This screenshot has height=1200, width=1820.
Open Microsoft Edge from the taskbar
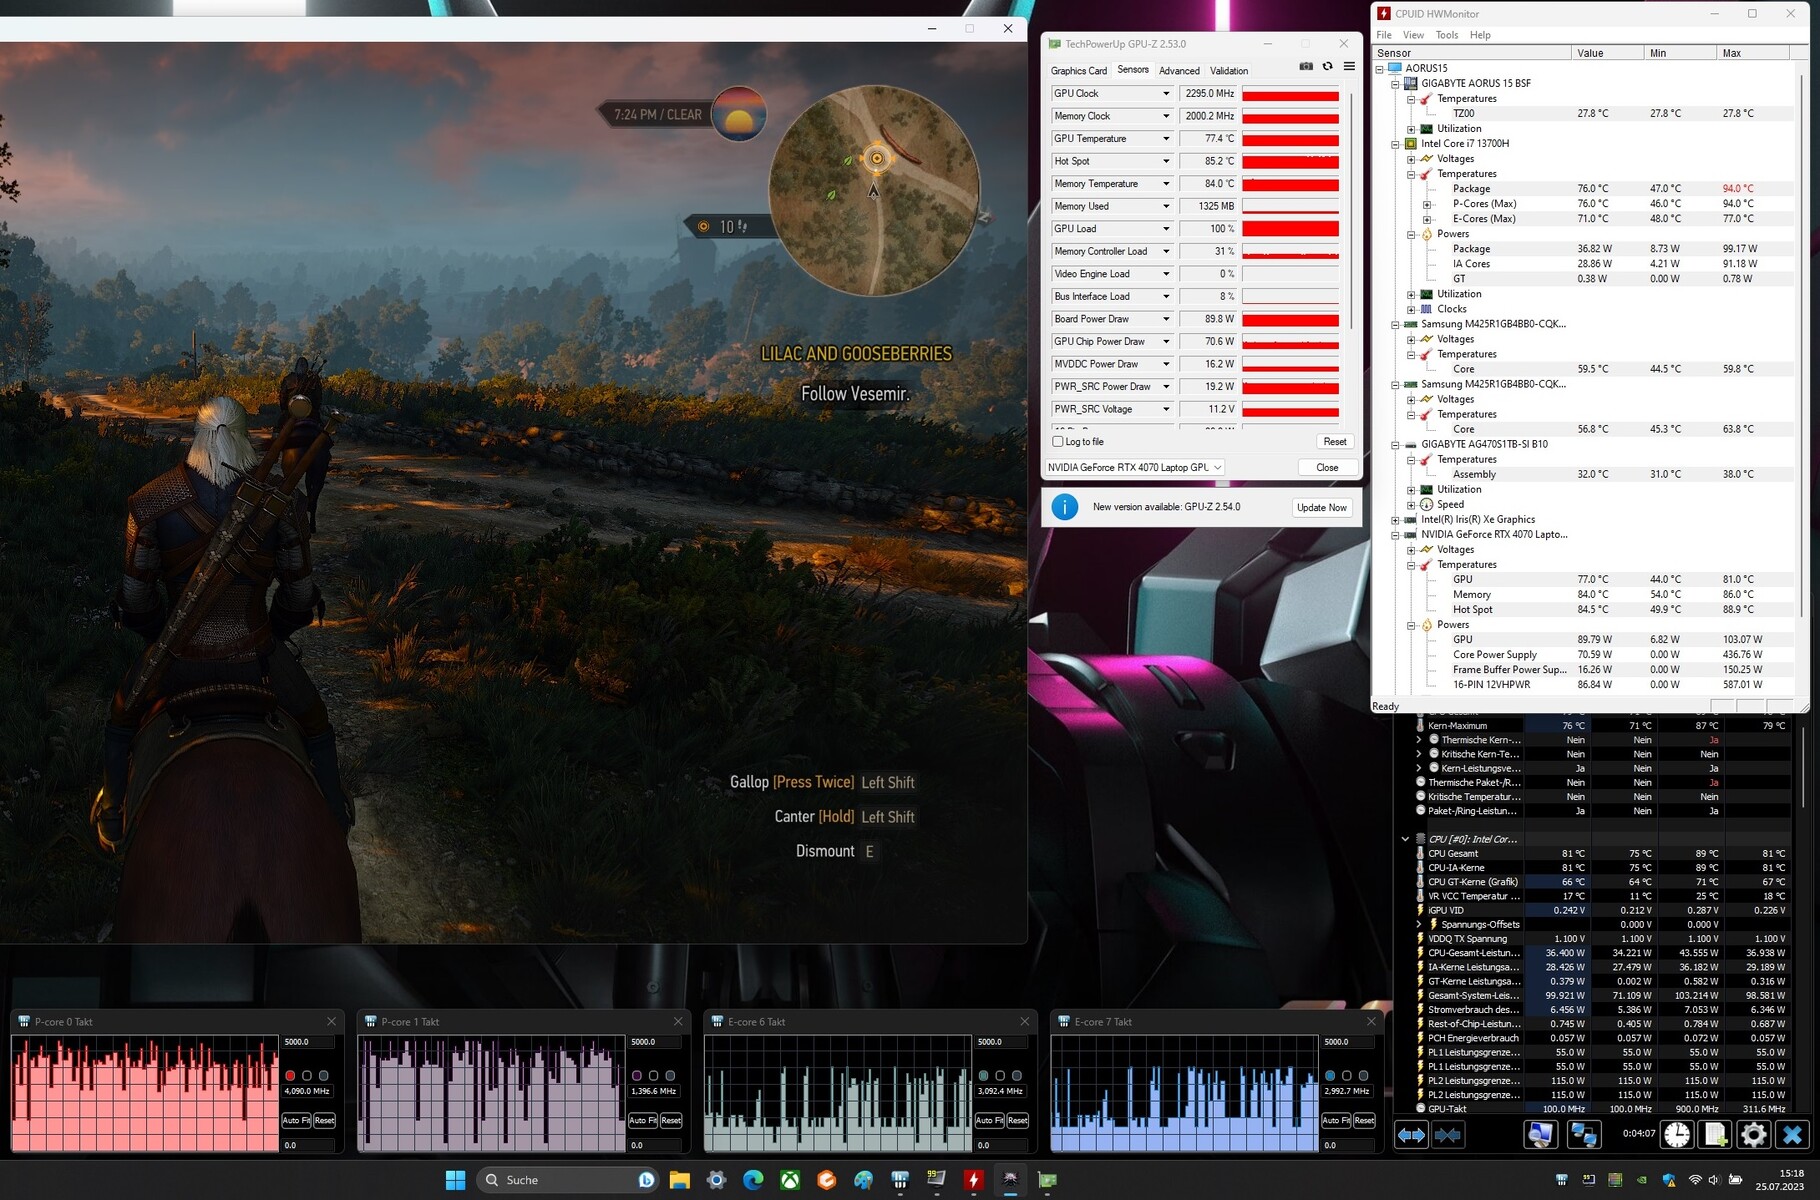coord(753,1180)
